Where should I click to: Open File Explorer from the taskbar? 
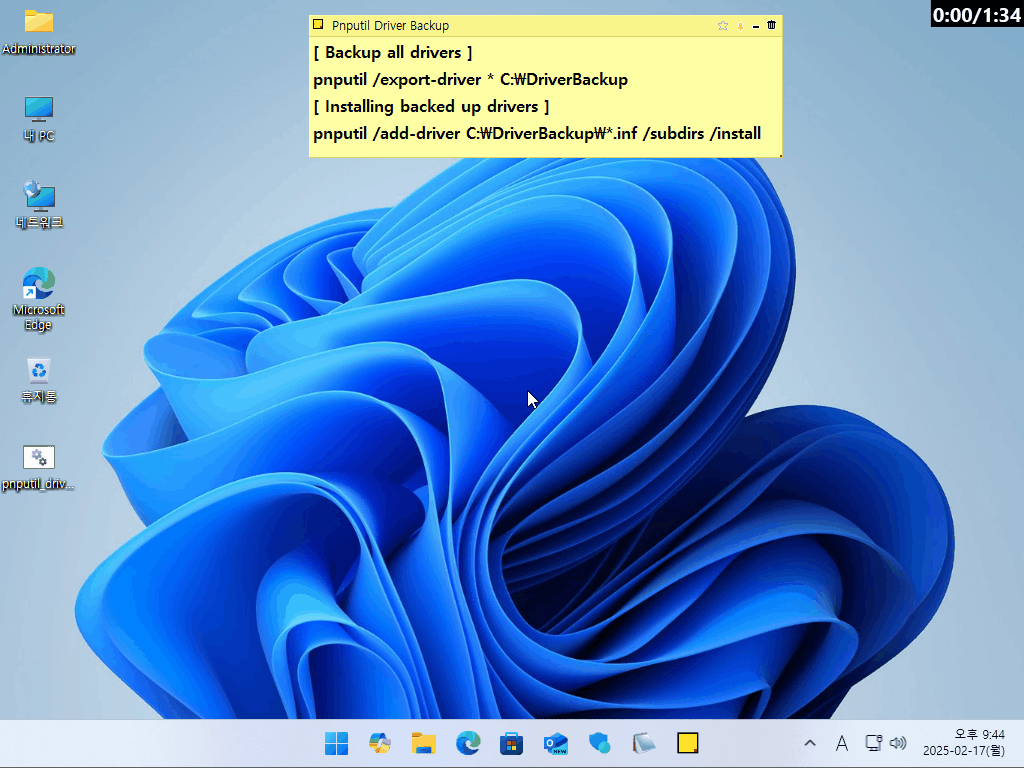click(424, 743)
